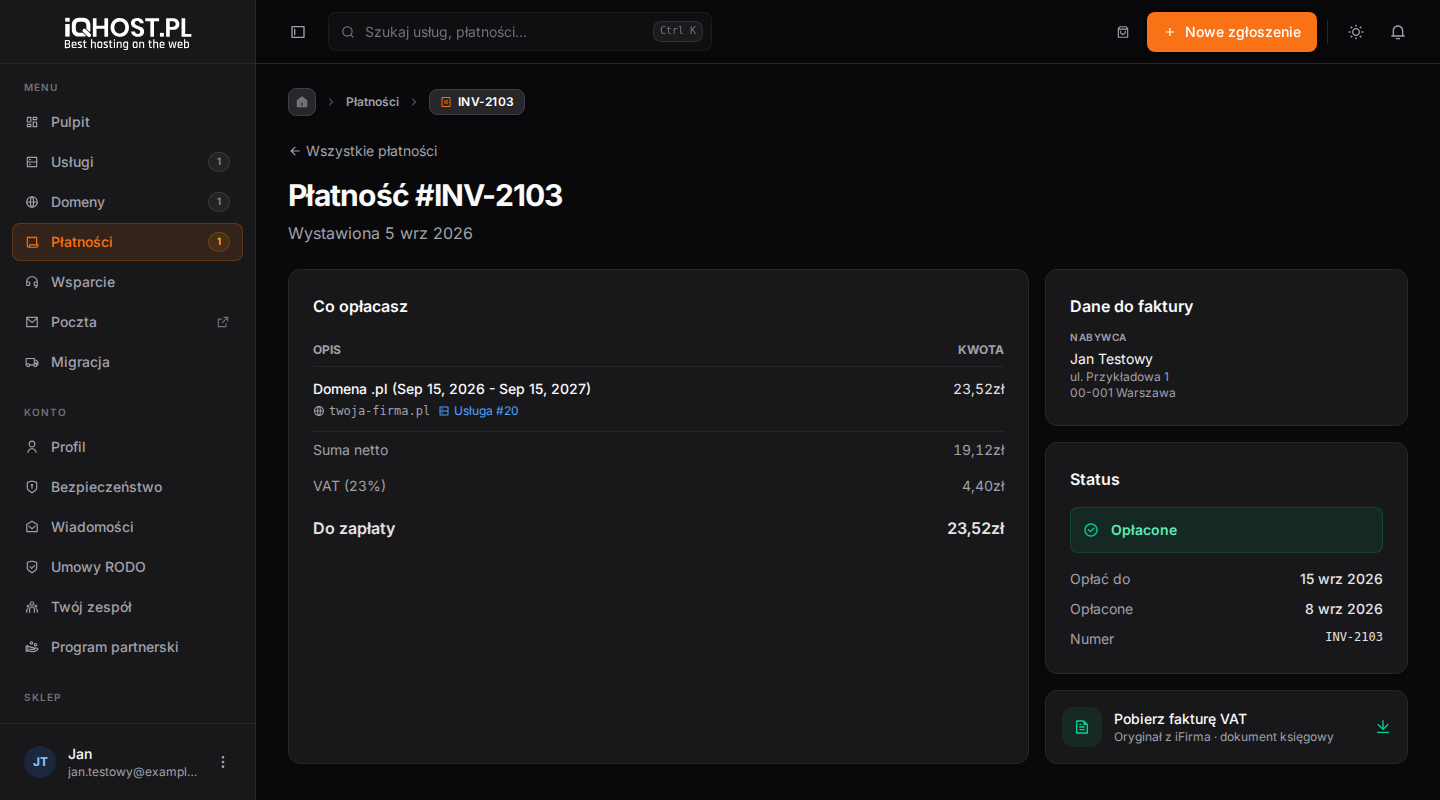Click the Opłacone status badge
This screenshot has width=1440, height=800.
(1226, 530)
